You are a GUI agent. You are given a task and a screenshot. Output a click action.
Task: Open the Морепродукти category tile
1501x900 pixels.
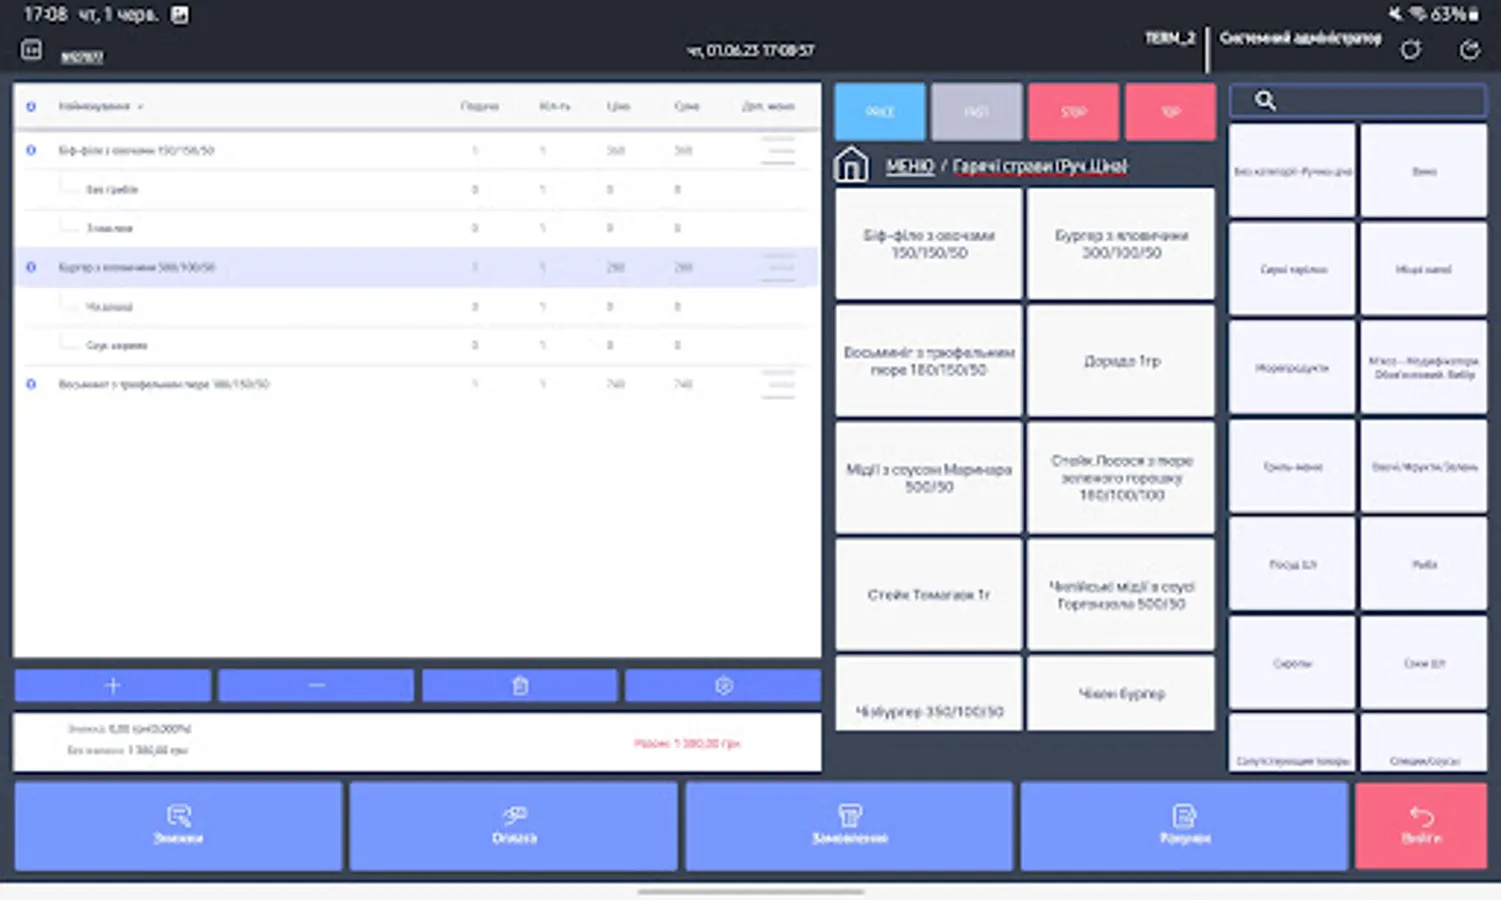(x=1292, y=368)
